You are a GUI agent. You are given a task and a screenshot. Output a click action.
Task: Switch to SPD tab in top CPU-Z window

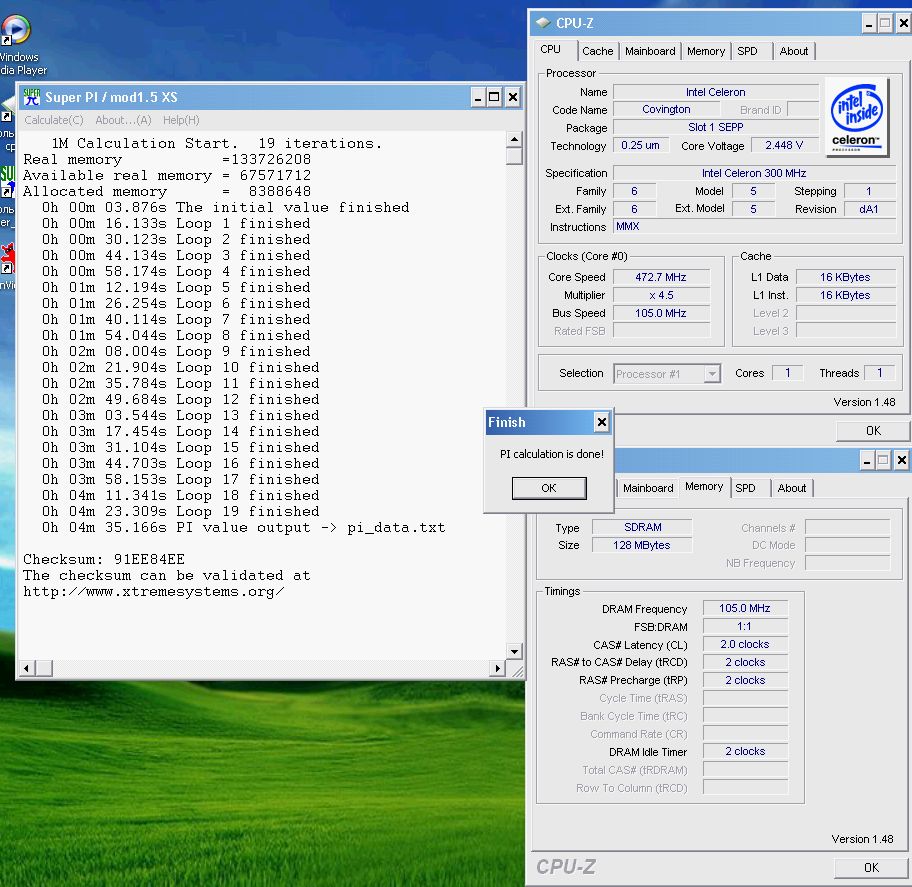click(x=747, y=51)
